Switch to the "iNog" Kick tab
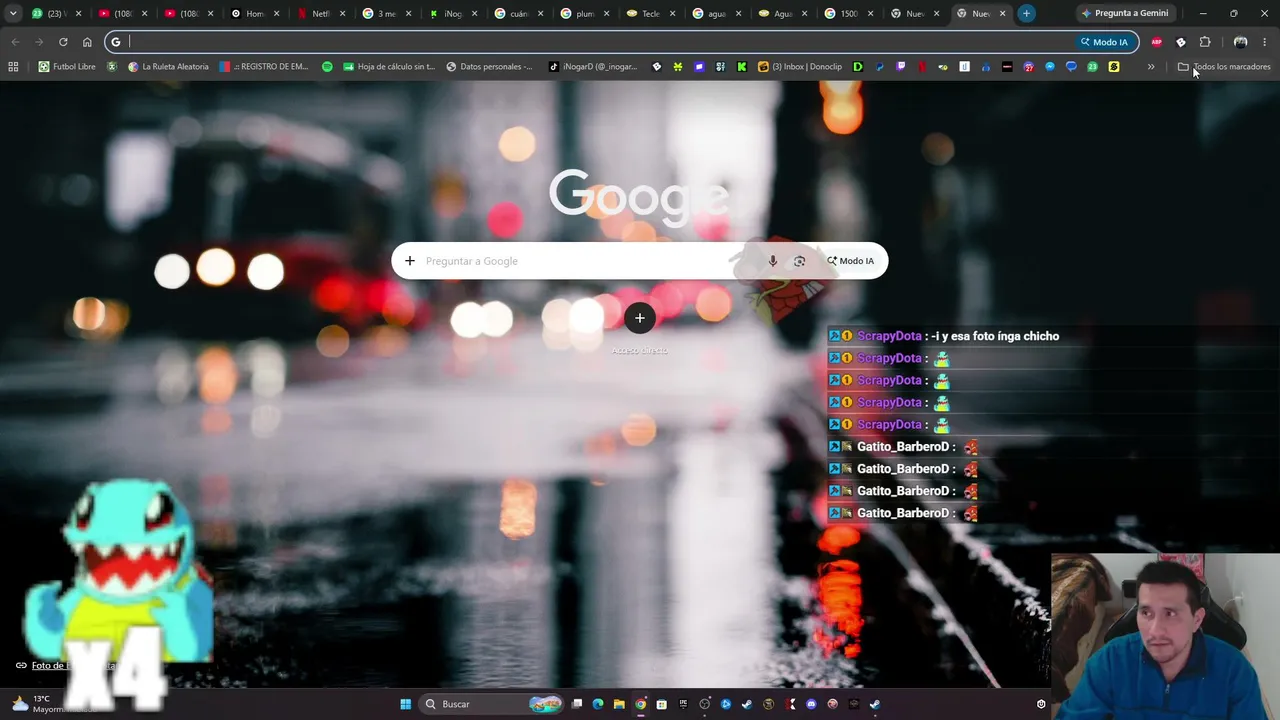Viewport: 1280px width, 720px height. (451, 13)
